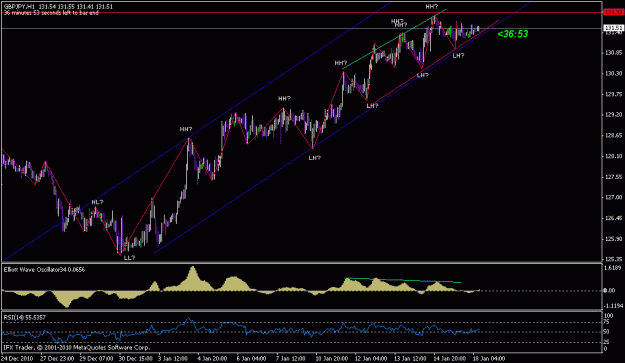The width and height of the screenshot is (625, 363).
Task: Click the 129.20 price scale label
Action: tap(613, 115)
